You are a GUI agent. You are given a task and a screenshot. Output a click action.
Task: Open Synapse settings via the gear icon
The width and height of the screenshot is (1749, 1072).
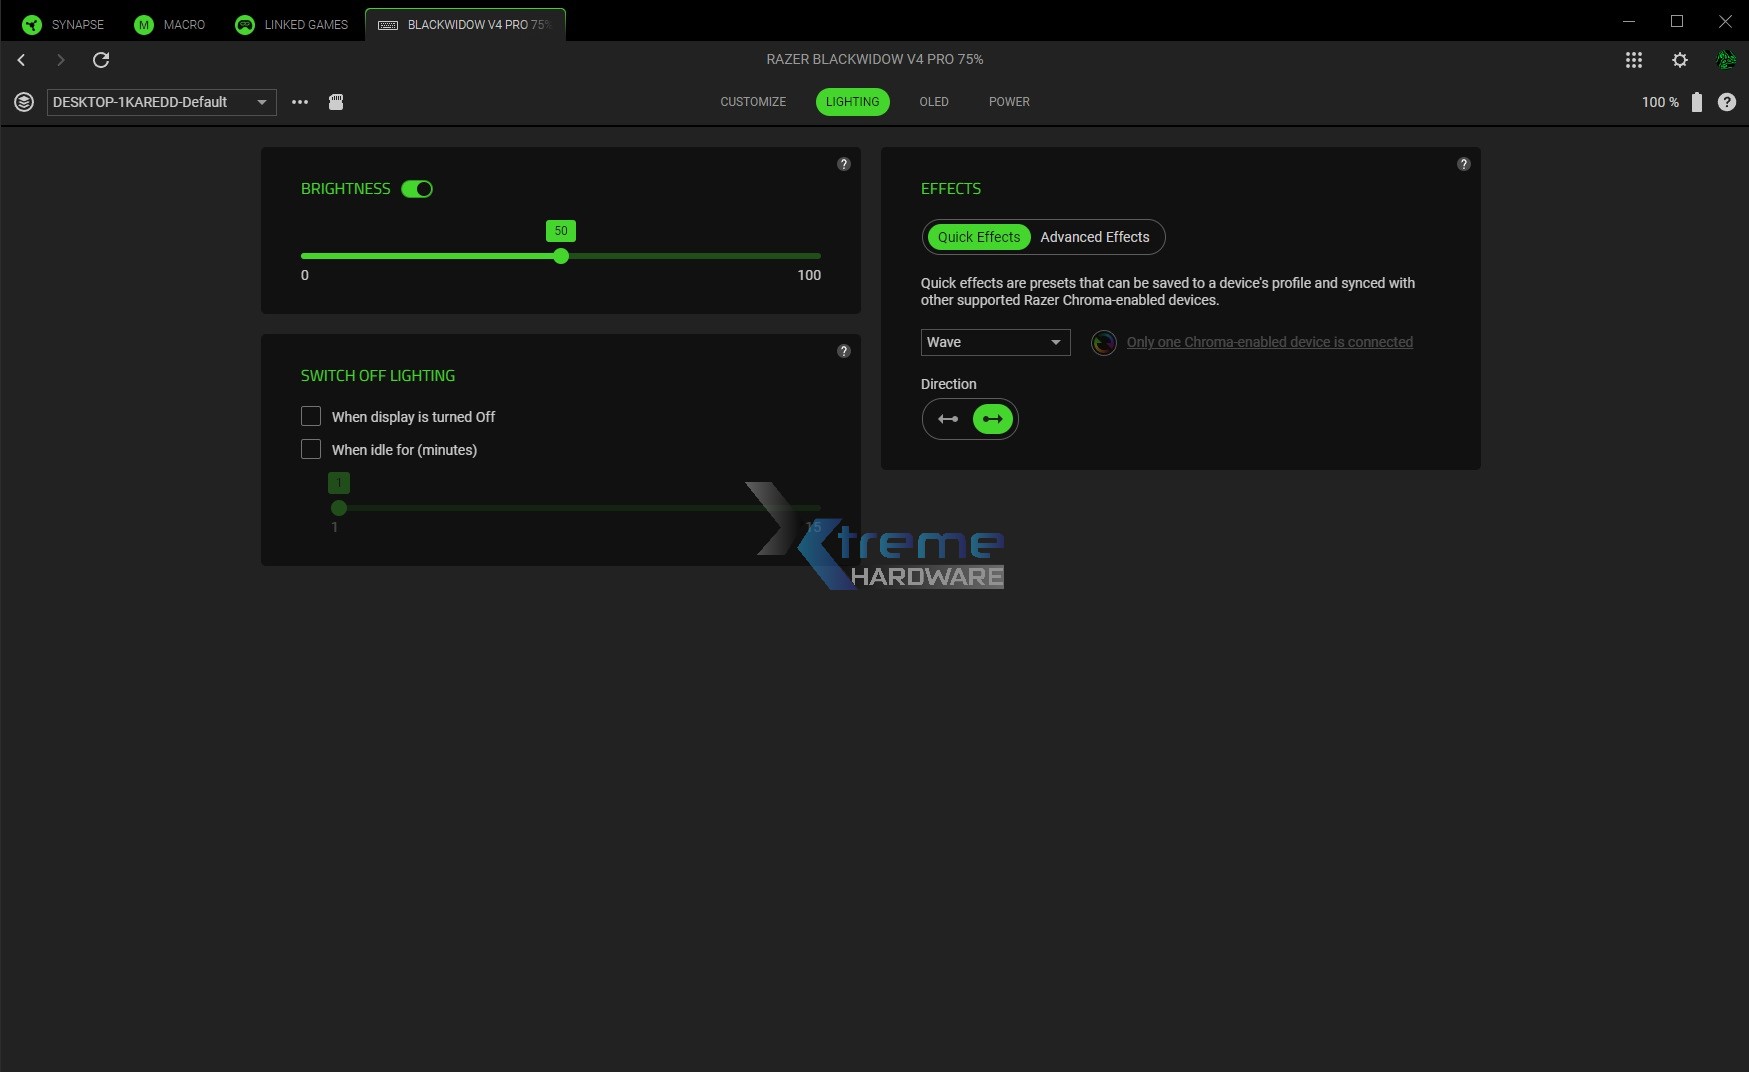(1679, 60)
